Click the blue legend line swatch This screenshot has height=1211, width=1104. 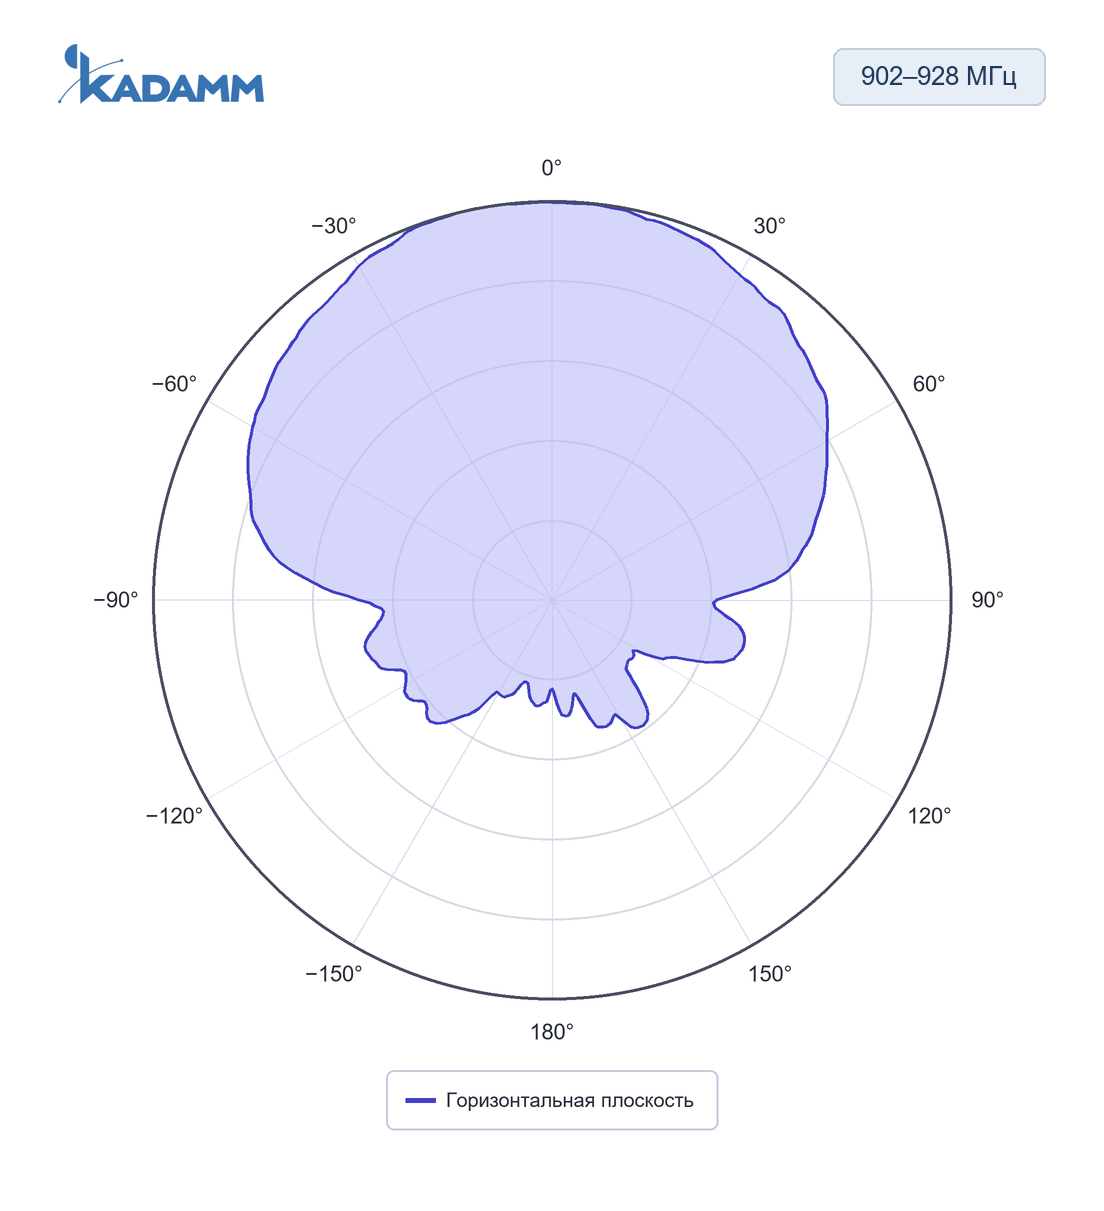[420, 1101]
